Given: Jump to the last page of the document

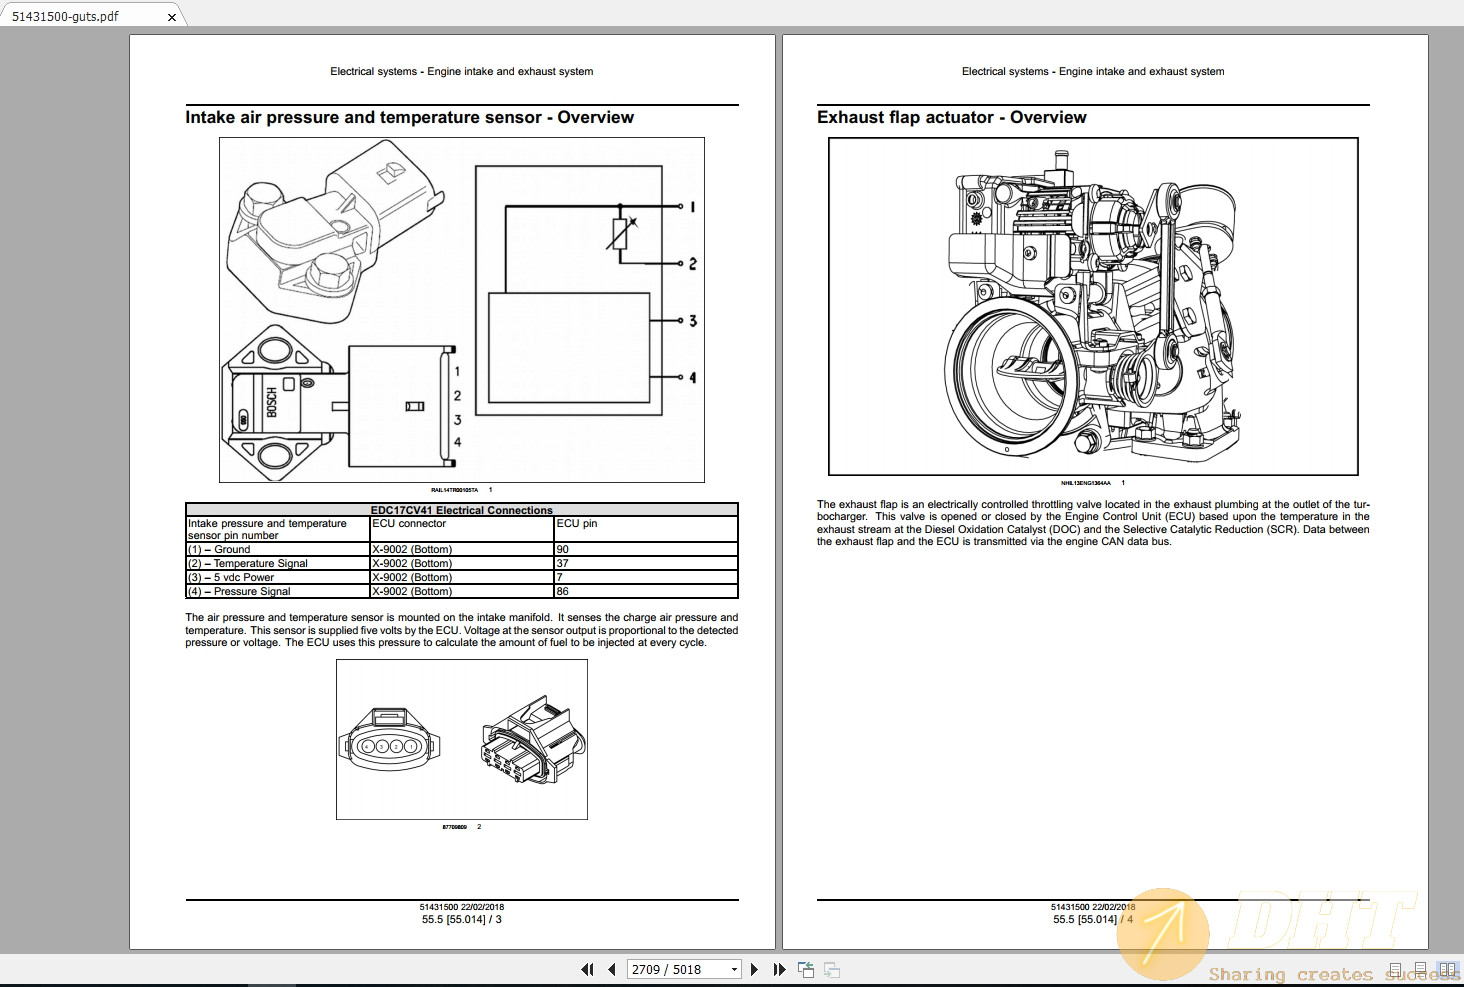Looking at the screenshot, I should pos(780,969).
